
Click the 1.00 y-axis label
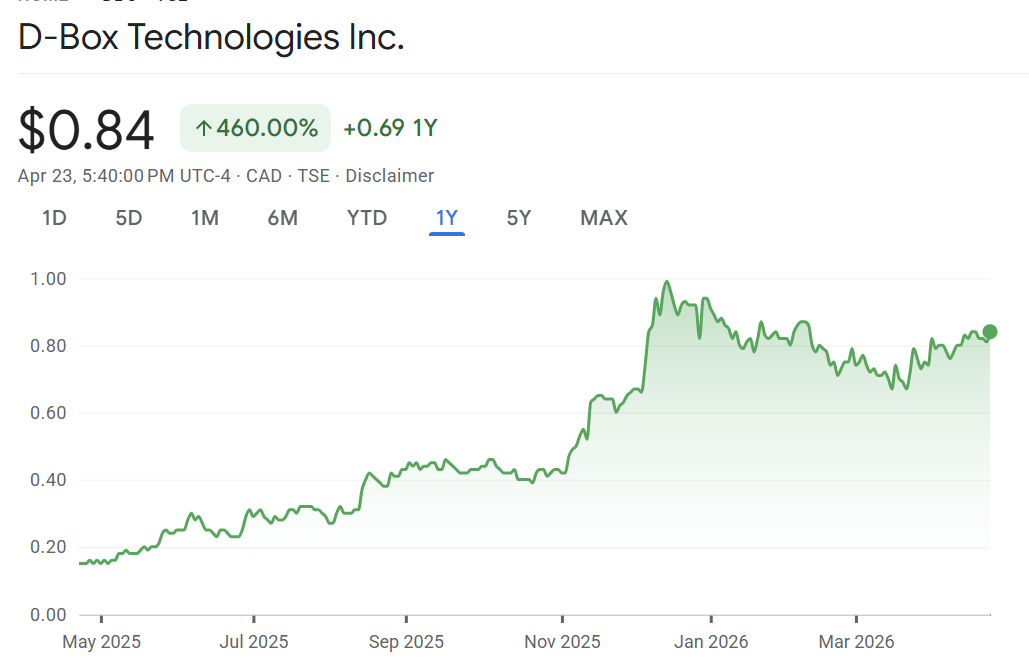pyautogui.click(x=47, y=278)
